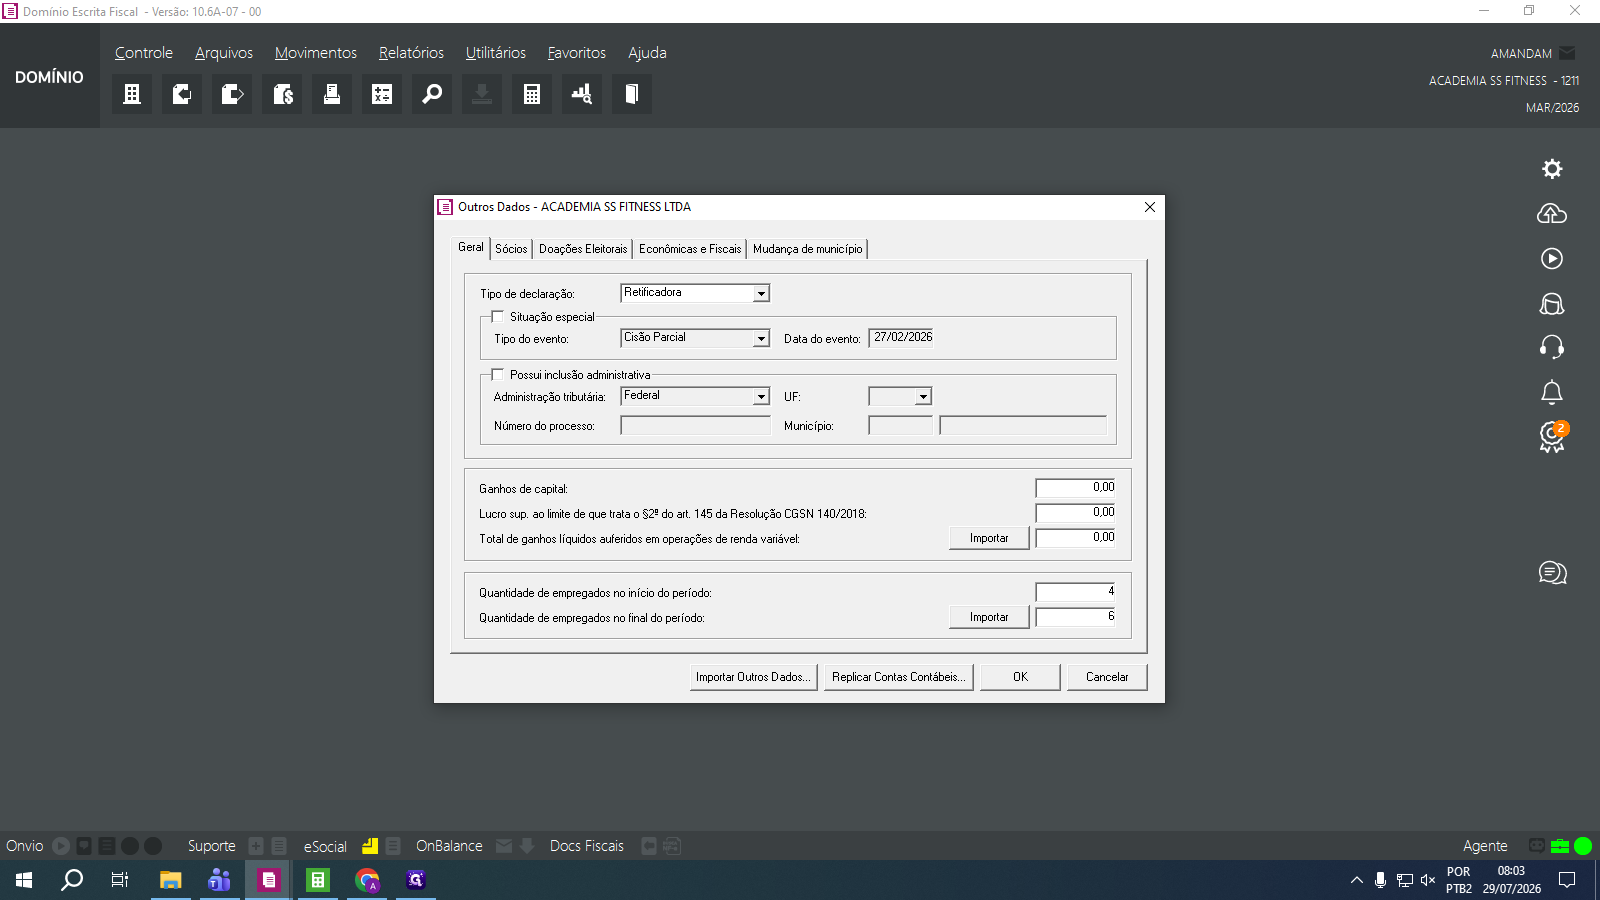Click the document with right arrow toolbar icon

click(x=232, y=94)
